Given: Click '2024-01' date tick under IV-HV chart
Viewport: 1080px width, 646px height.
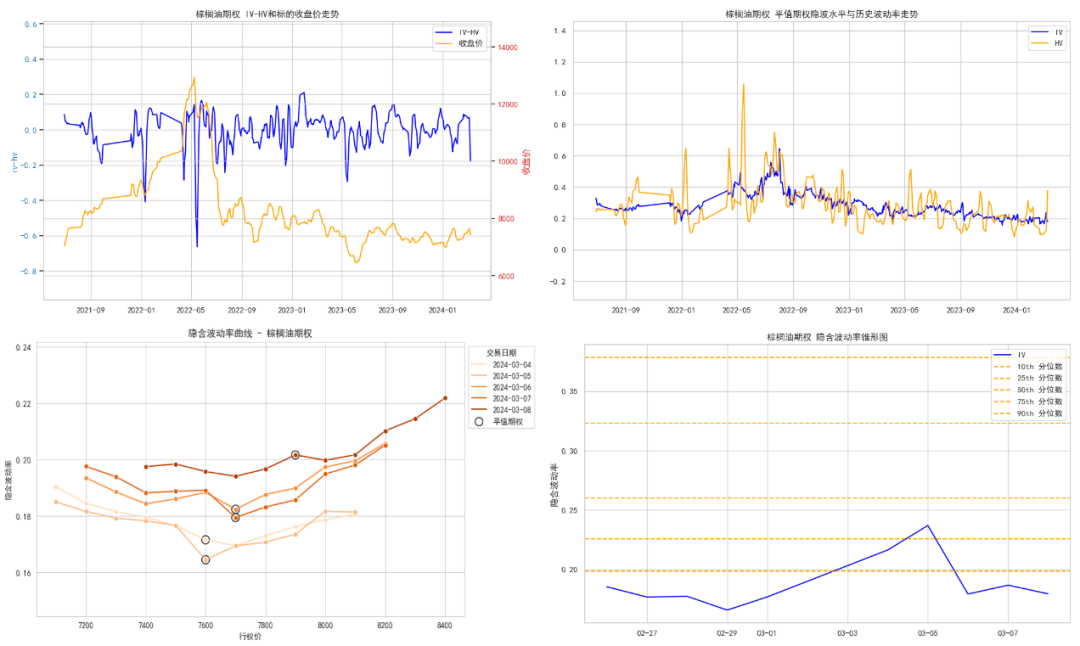Looking at the screenshot, I should (442, 311).
